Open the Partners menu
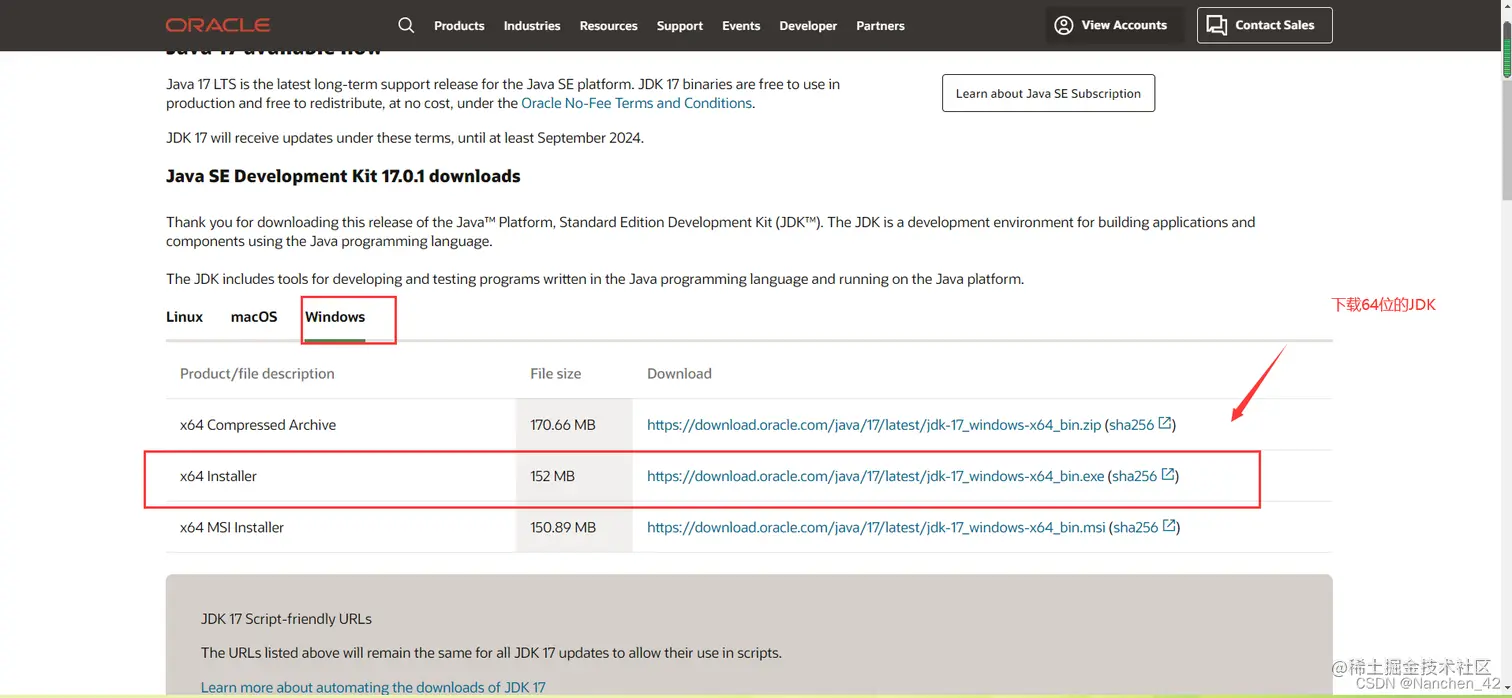 880,25
